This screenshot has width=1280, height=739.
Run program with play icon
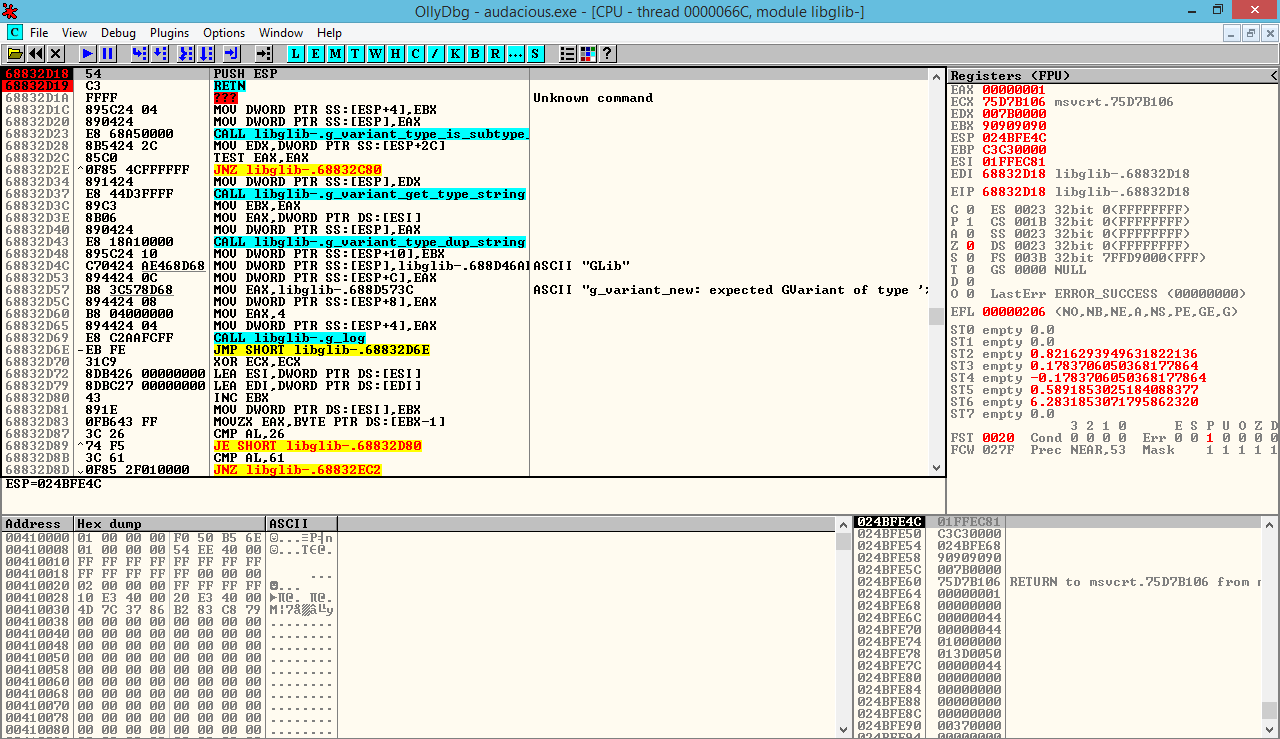pyautogui.click(x=88, y=53)
